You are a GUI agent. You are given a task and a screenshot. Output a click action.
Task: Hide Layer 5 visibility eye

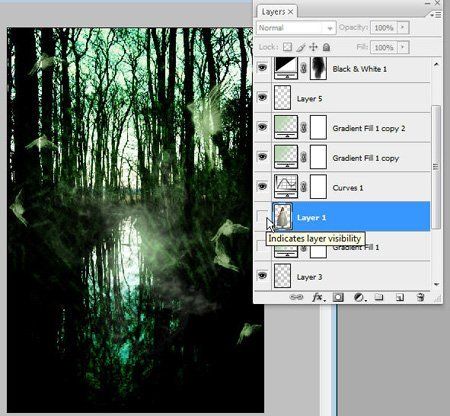coord(263,97)
